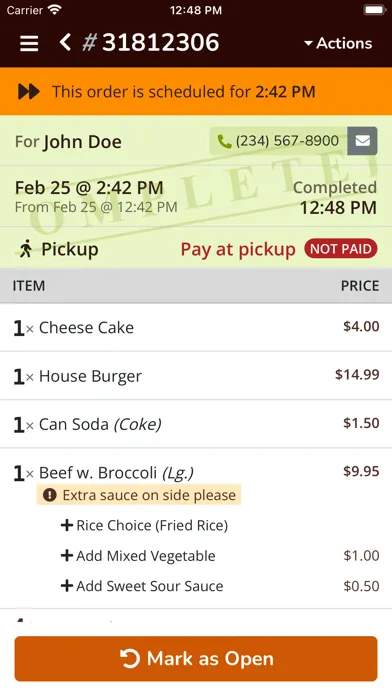Tap plus icon beside Add Mixed Vegetable

pos(67,556)
